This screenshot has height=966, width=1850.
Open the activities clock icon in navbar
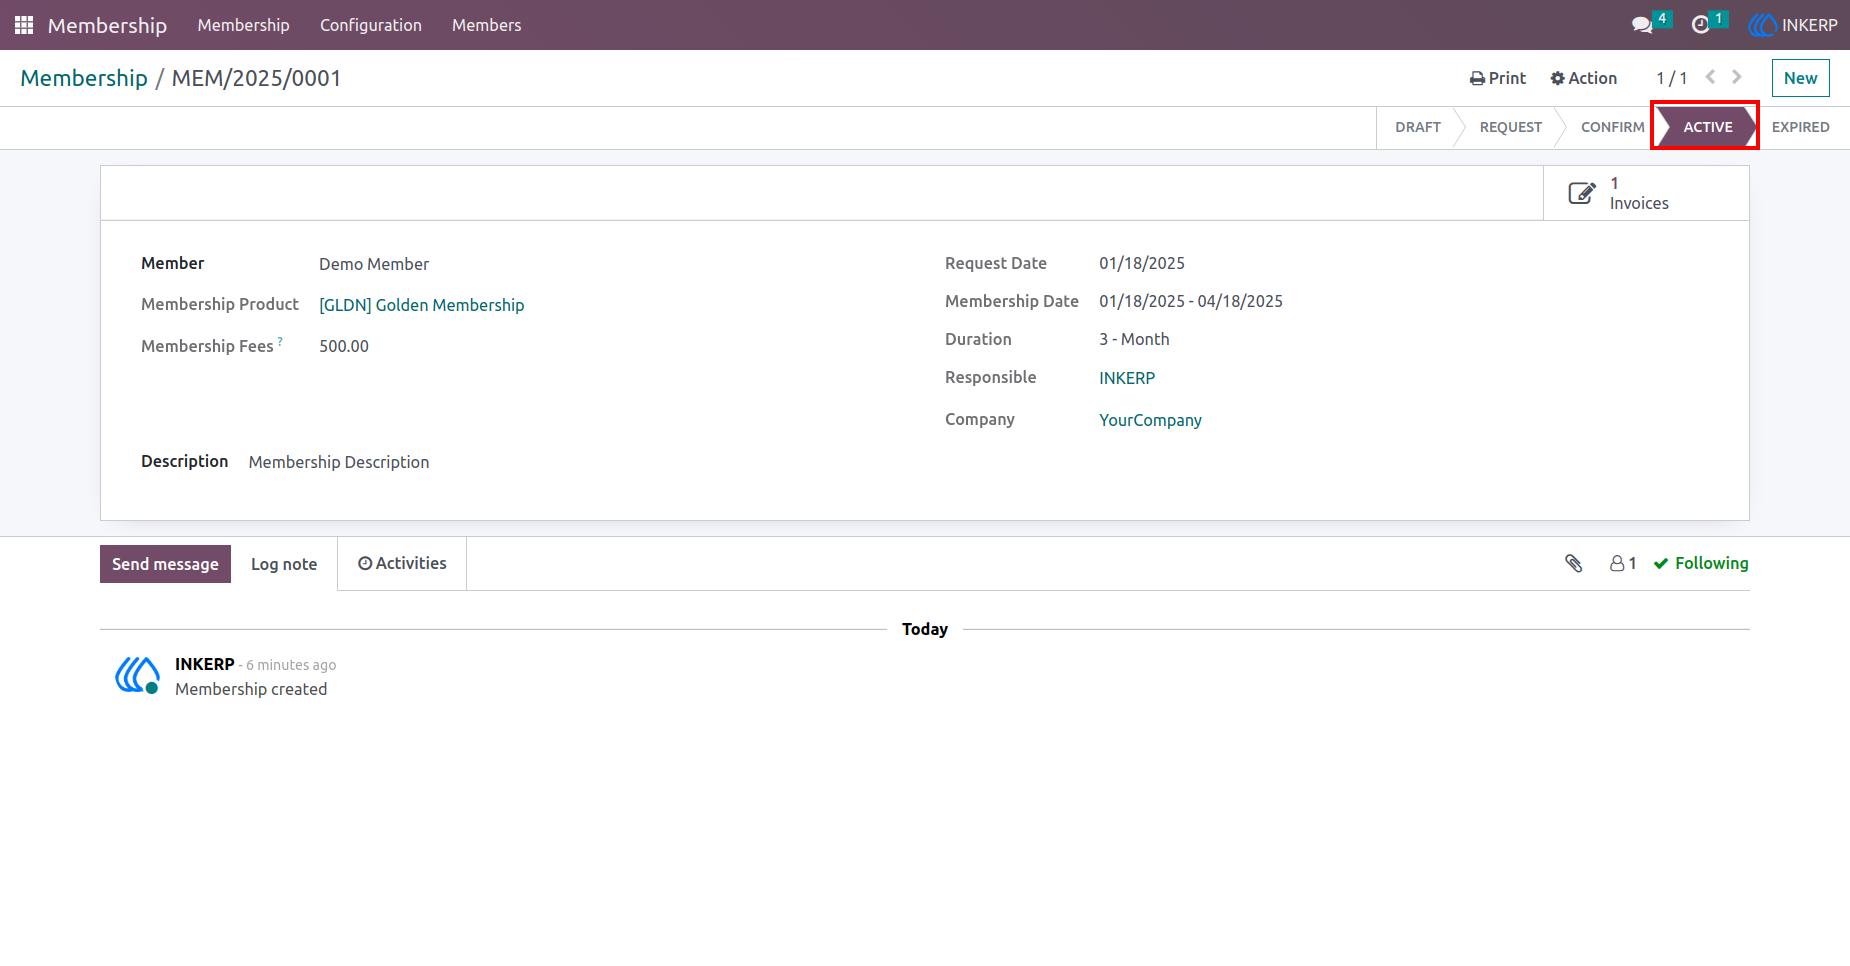coord(1700,25)
